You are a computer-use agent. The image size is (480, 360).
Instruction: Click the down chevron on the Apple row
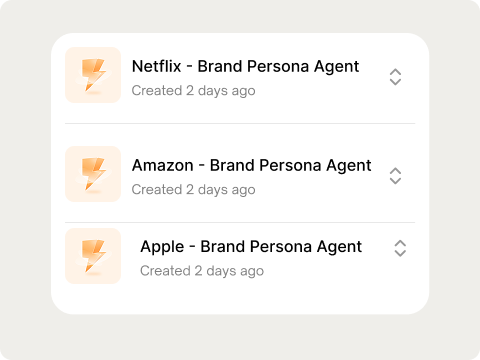pos(400,253)
